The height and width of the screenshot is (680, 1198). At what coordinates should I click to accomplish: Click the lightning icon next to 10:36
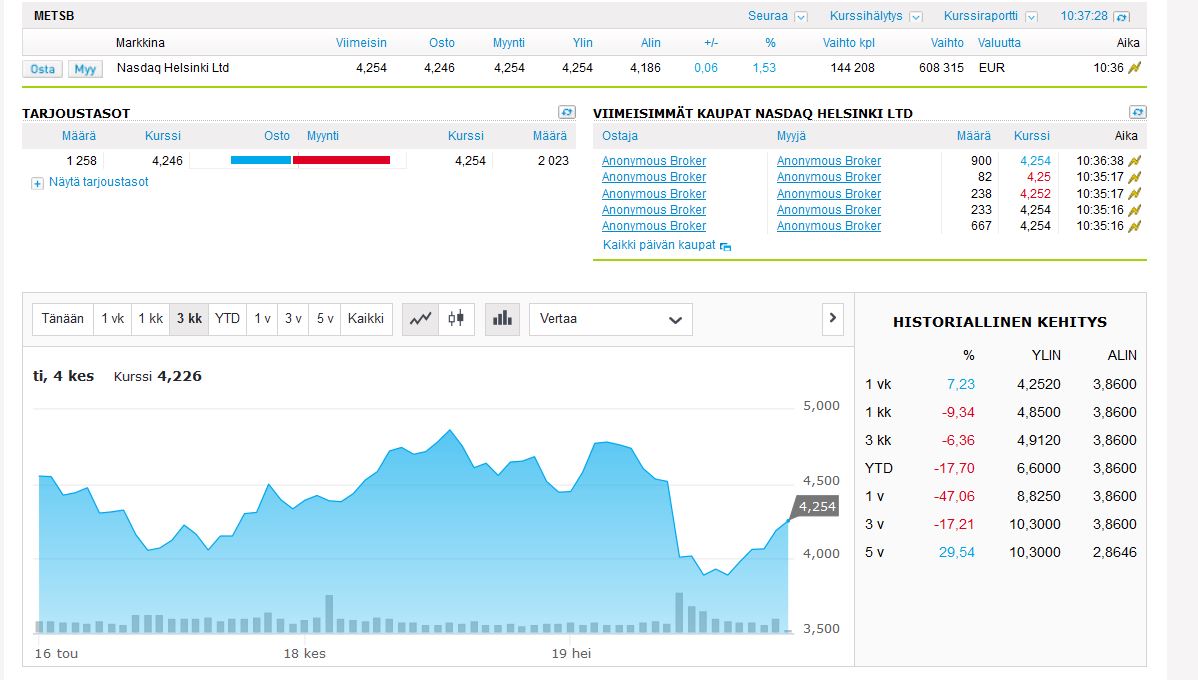pos(1135,68)
